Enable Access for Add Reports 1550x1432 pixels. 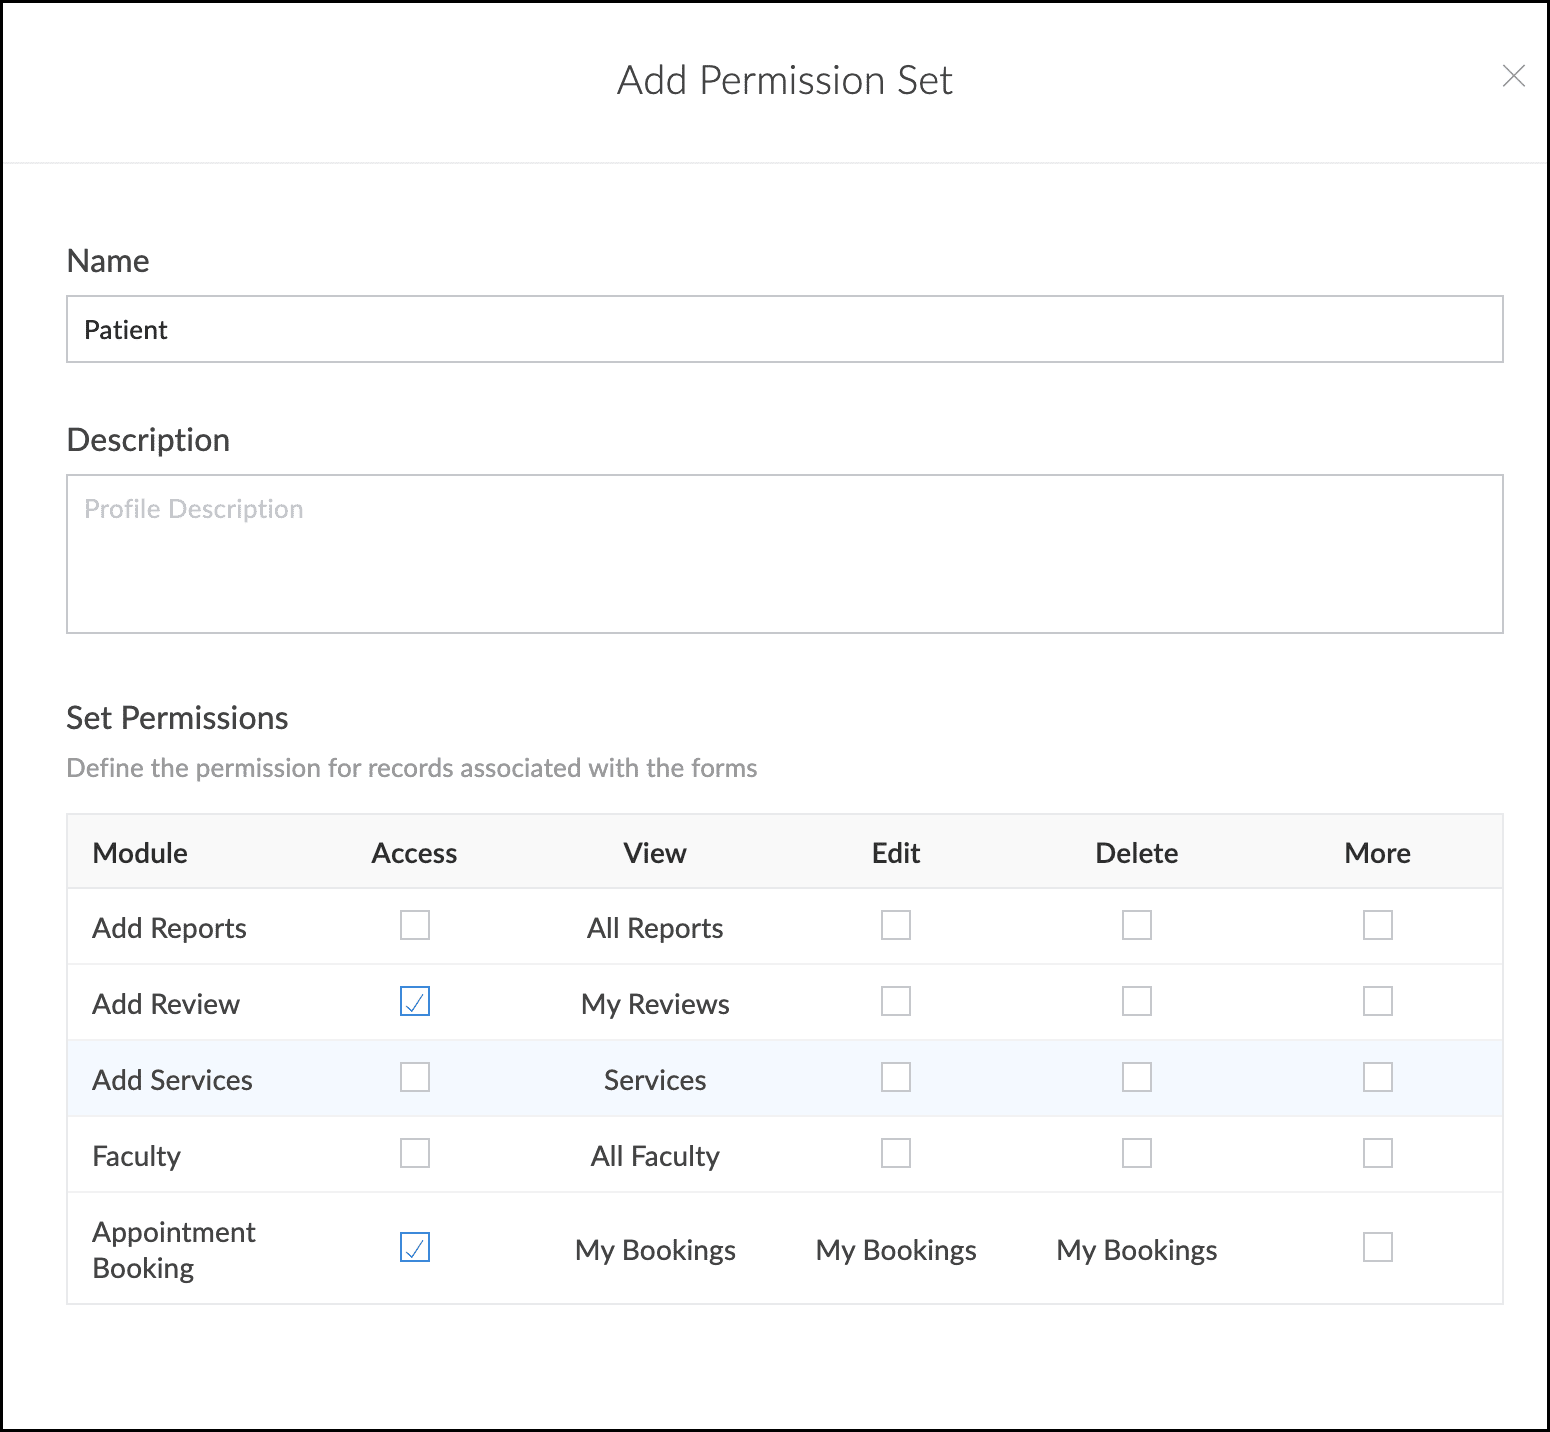415,925
